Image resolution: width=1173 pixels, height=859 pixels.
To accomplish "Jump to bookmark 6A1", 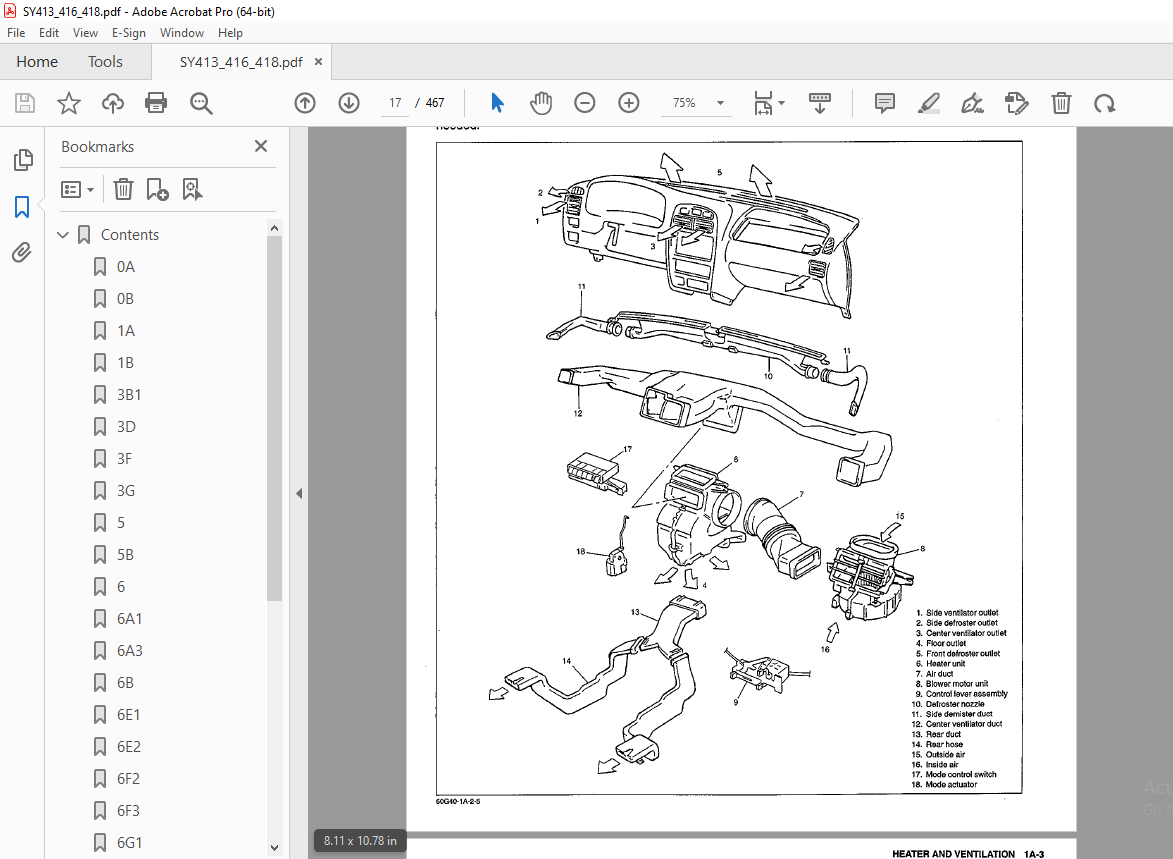I will 129,619.
